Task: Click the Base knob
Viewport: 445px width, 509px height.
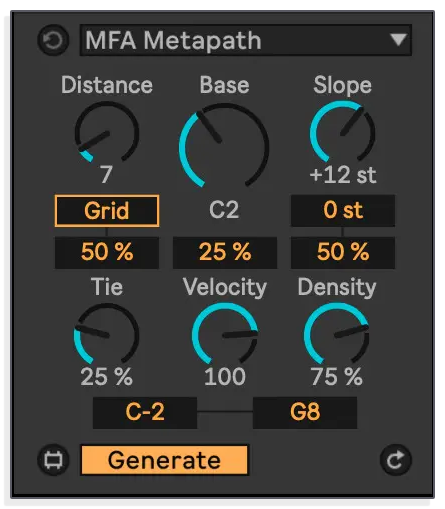Action: click(x=224, y=145)
